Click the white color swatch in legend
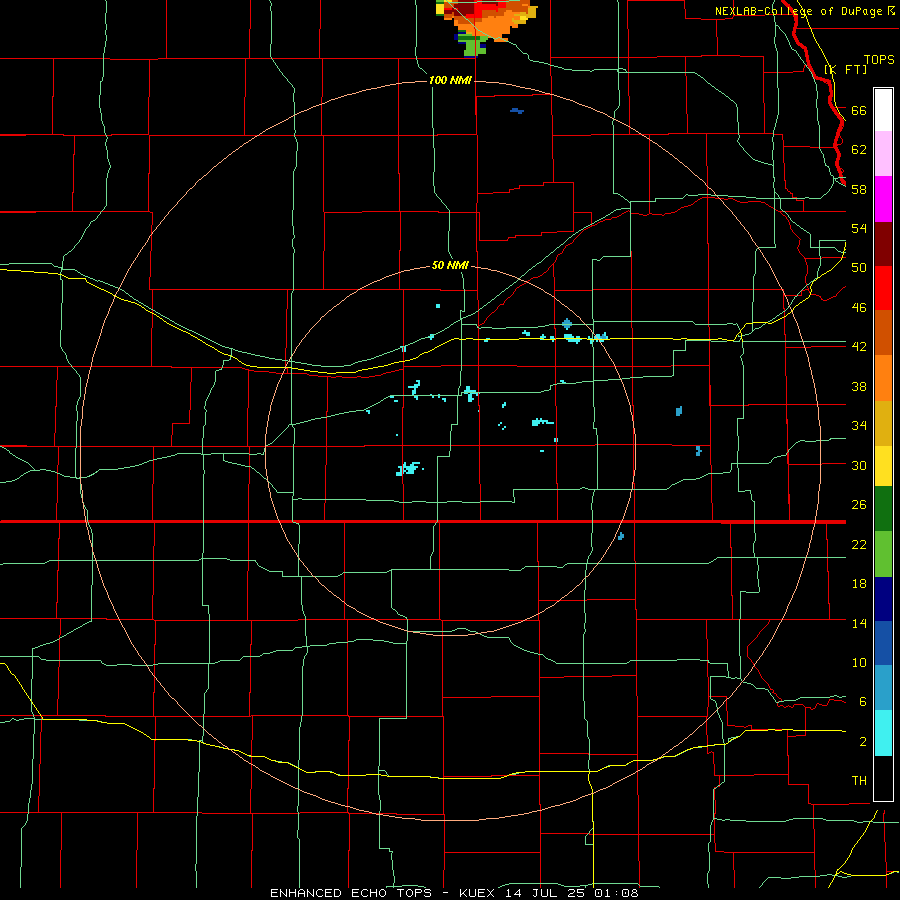The image size is (900, 900). point(883,110)
